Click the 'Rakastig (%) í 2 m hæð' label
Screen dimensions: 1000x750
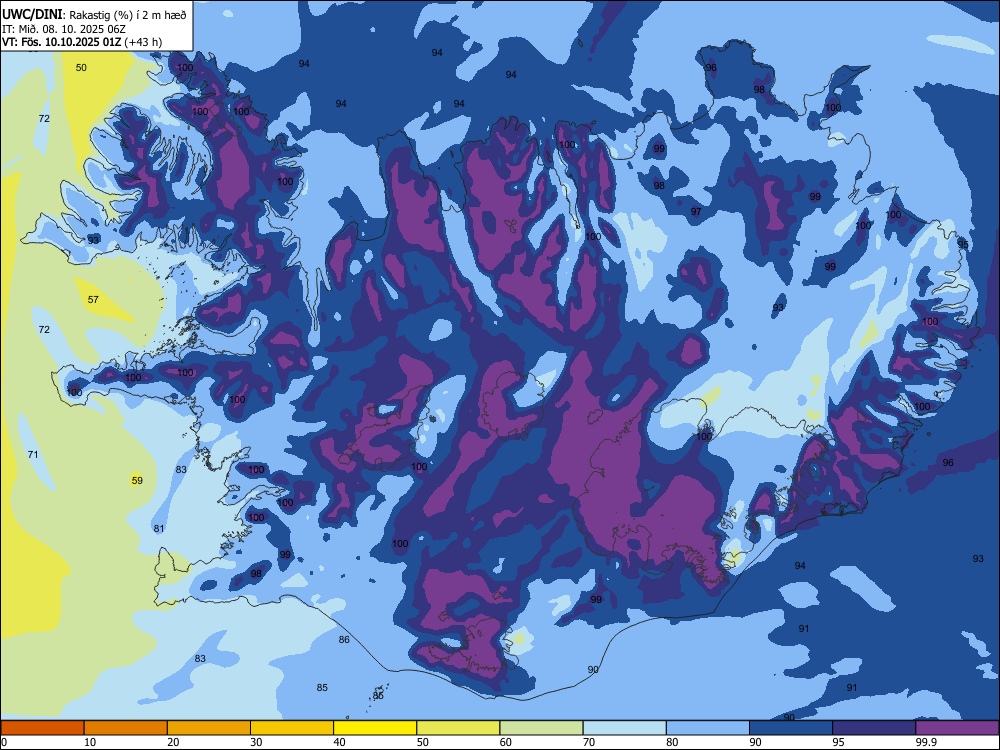tap(128, 15)
